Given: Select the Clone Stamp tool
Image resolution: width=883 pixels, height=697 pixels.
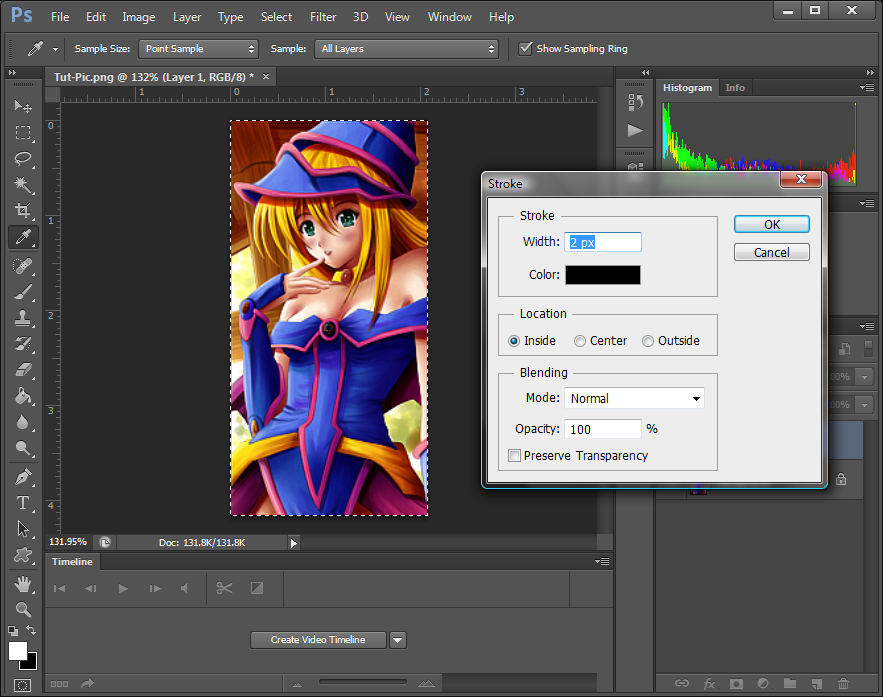Looking at the screenshot, I should tap(23, 319).
